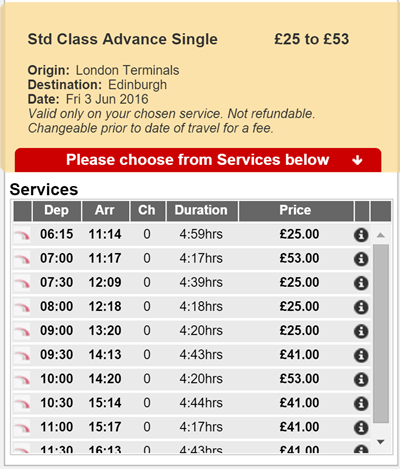Sort services by Price column header
The height and width of the screenshot is (469, 400).
click(296, 211)
